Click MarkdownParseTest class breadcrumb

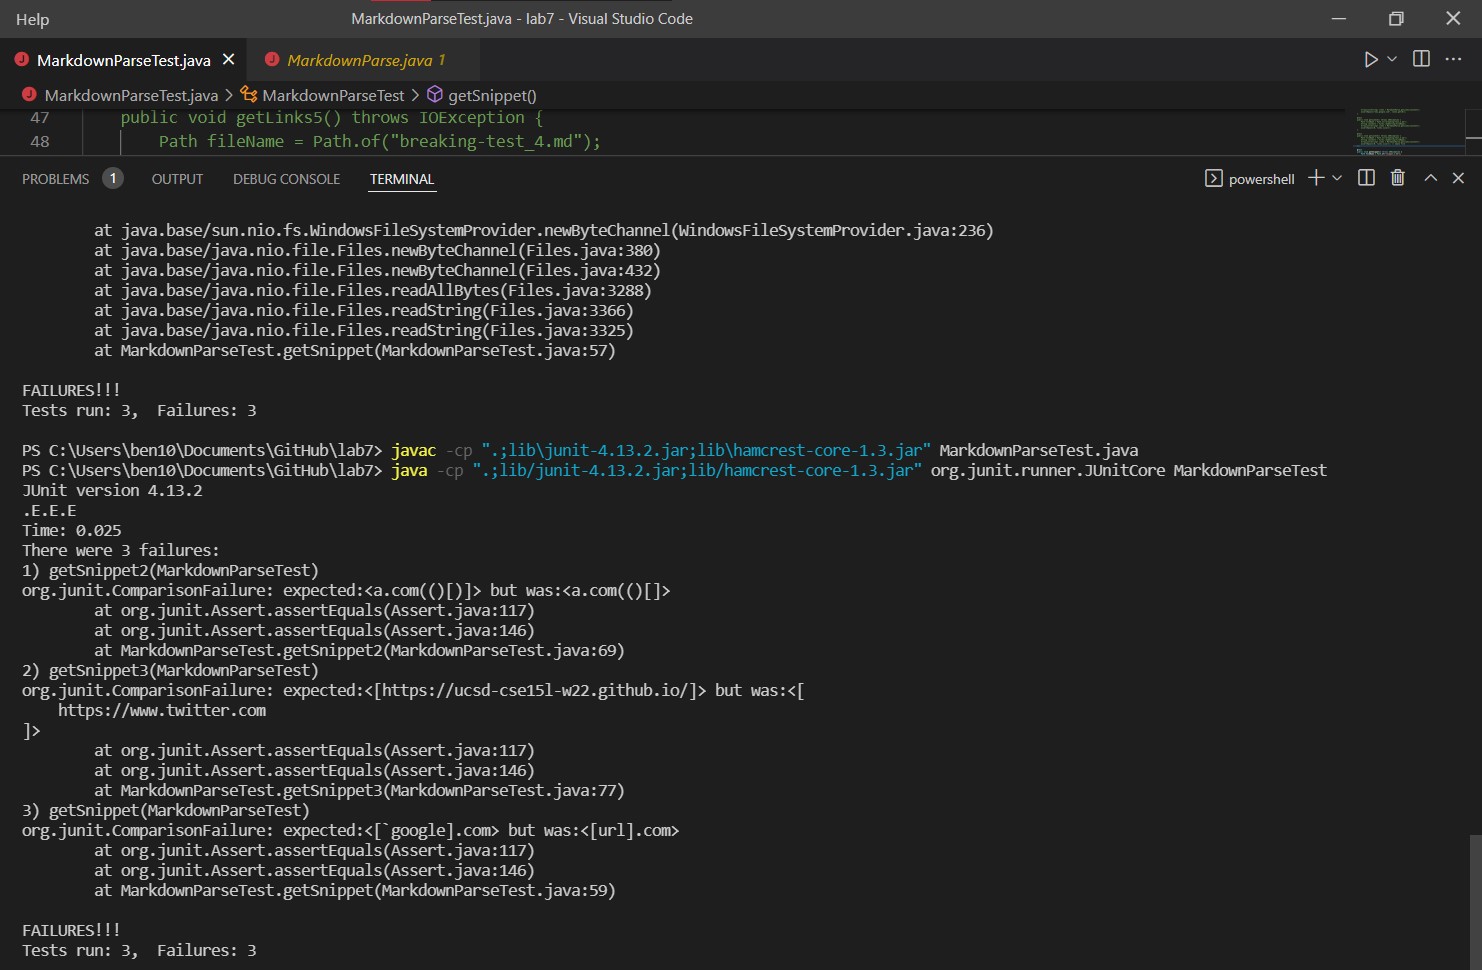coord(333,95)
